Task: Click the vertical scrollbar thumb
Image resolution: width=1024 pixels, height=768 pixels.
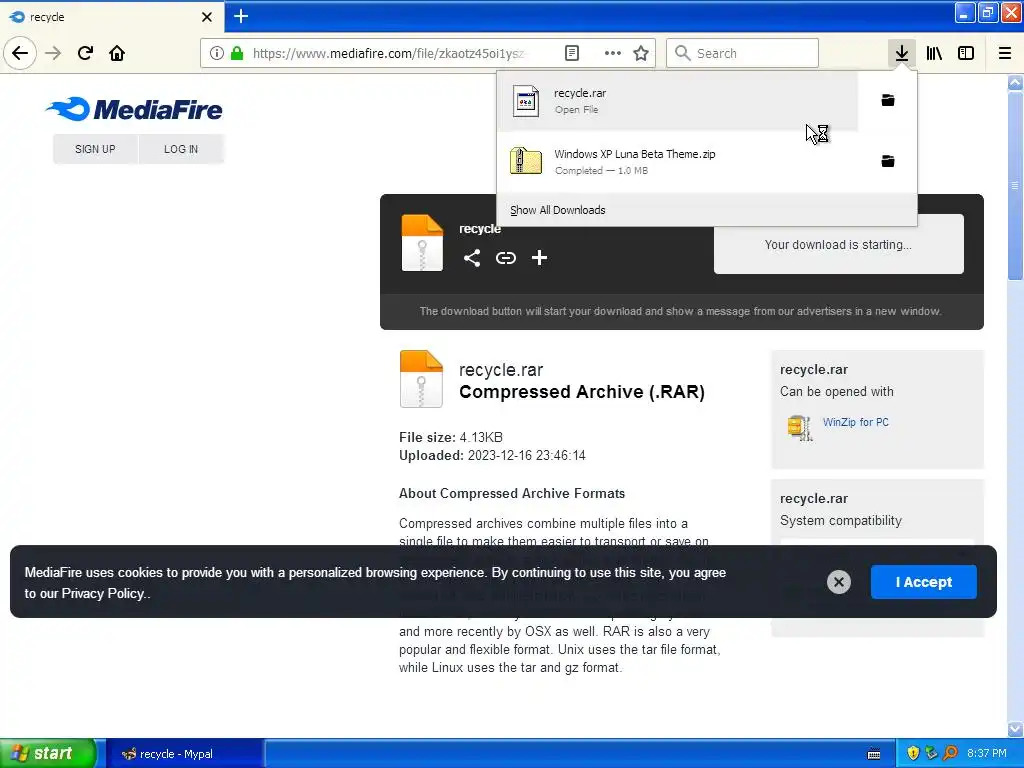Action: pyautogui.click(x=1015, y=185)
